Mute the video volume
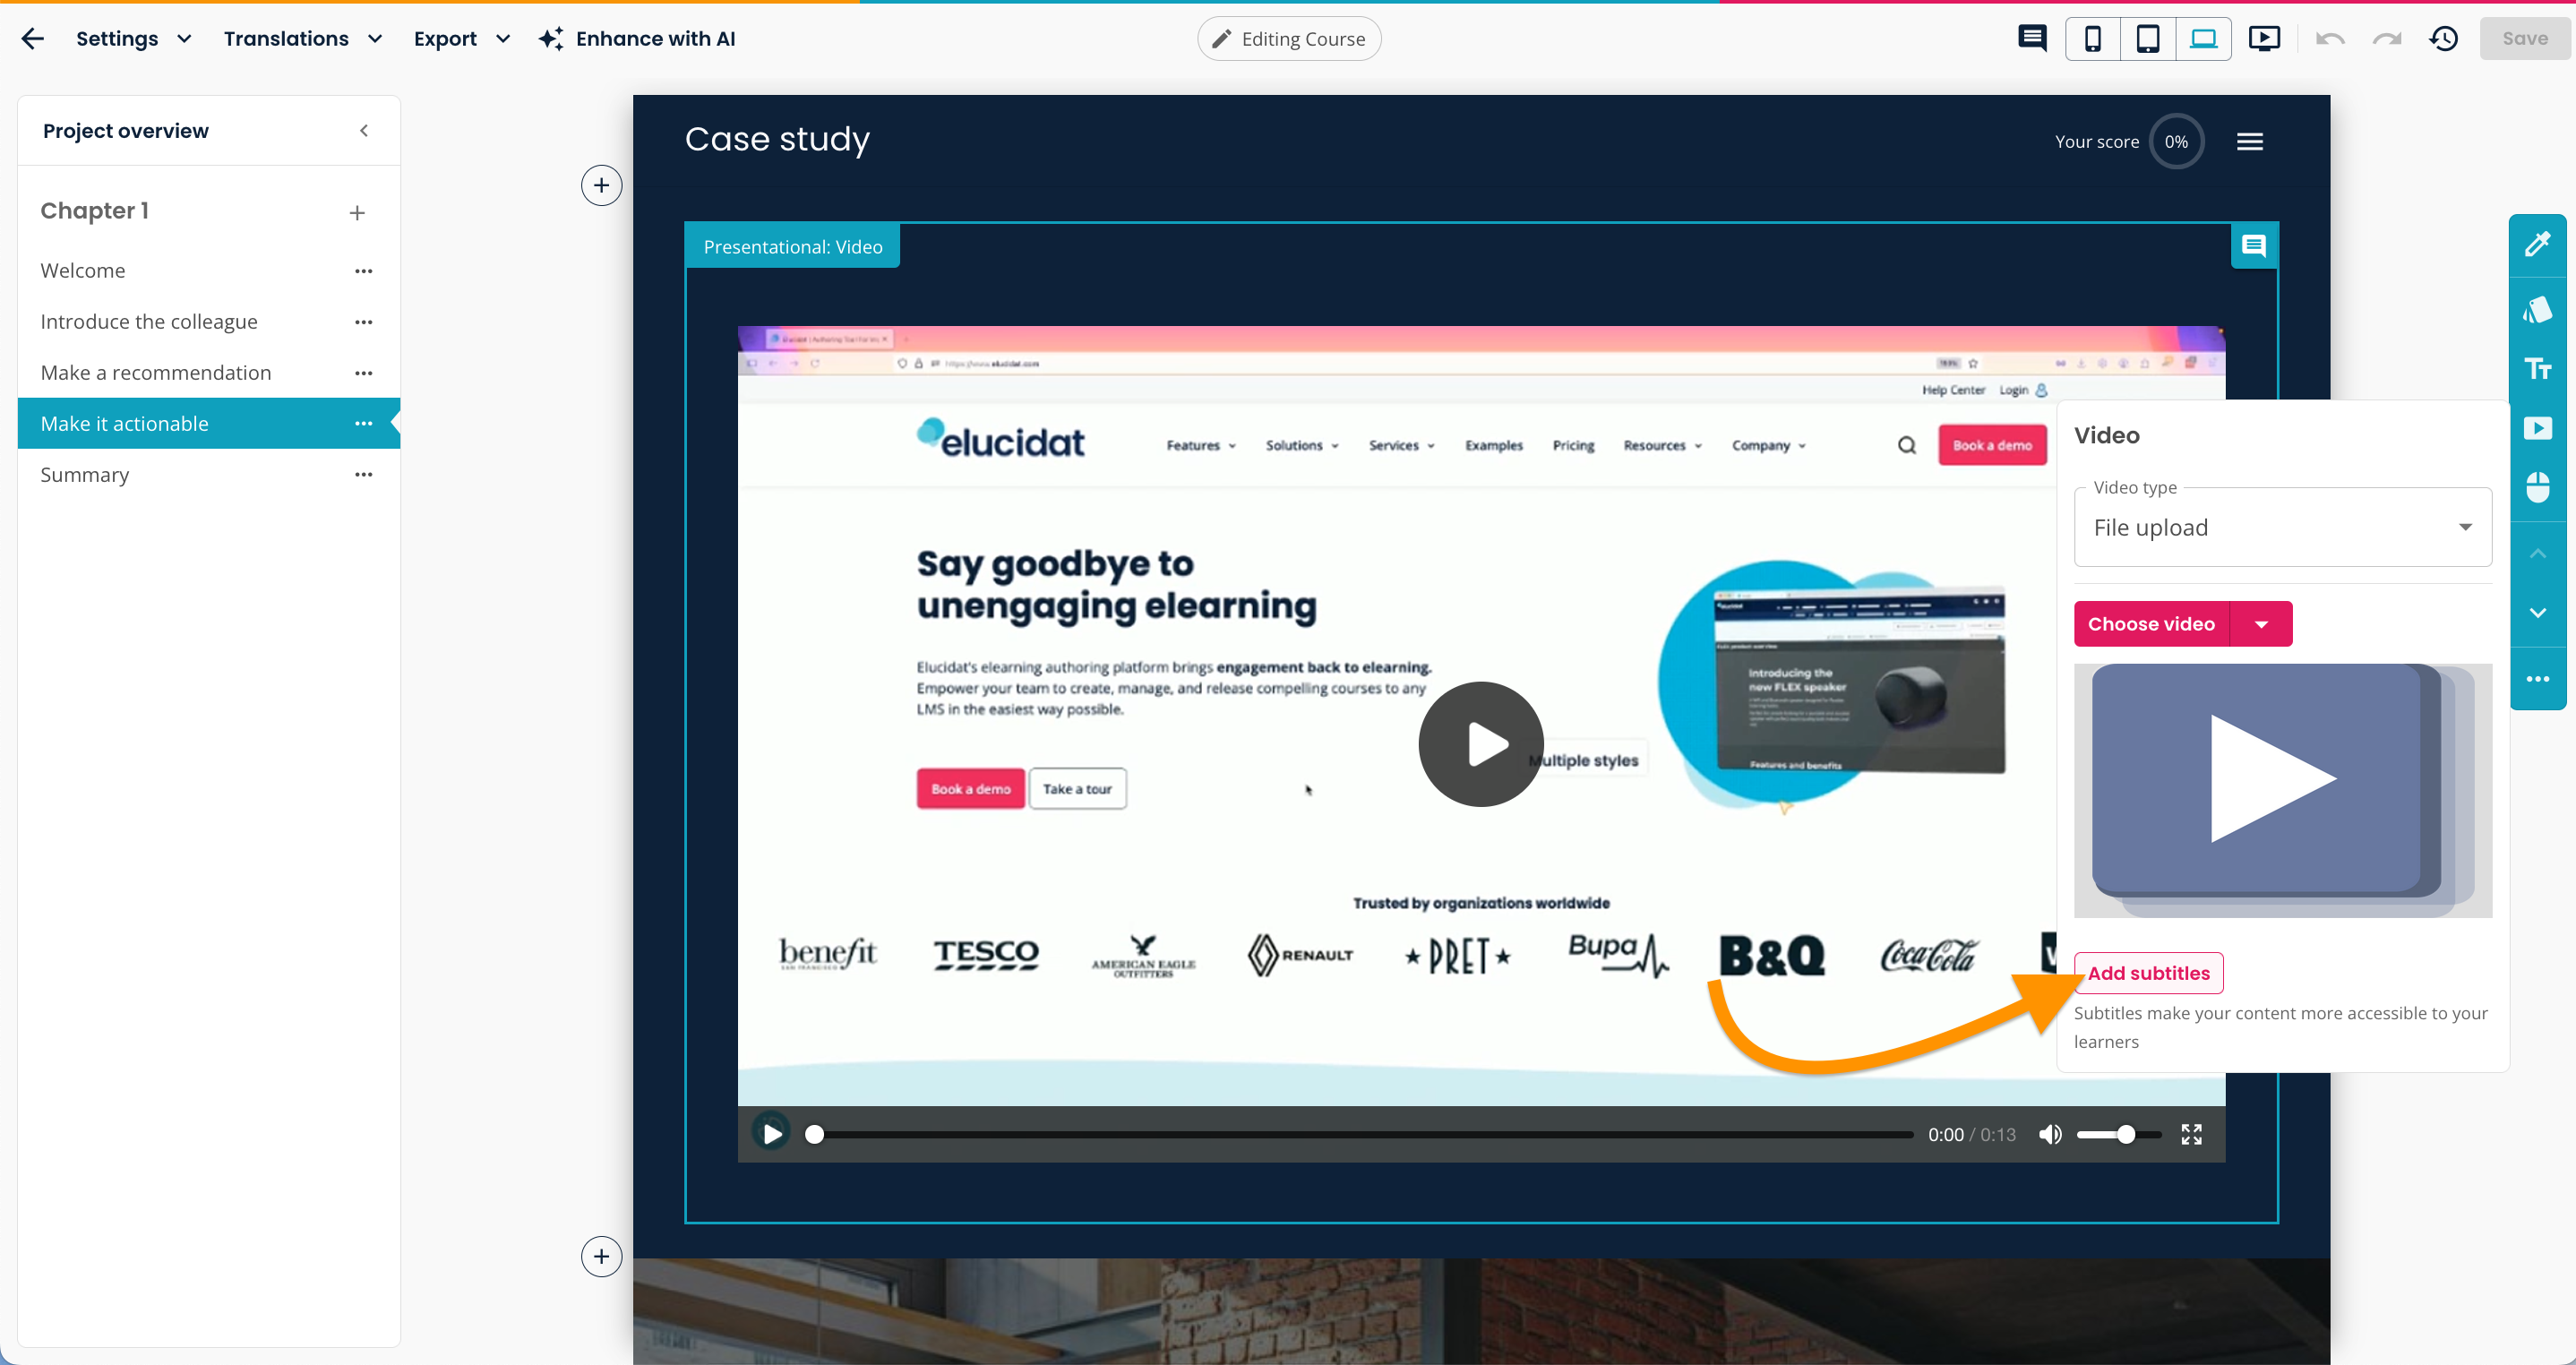 point(2050,1134)
